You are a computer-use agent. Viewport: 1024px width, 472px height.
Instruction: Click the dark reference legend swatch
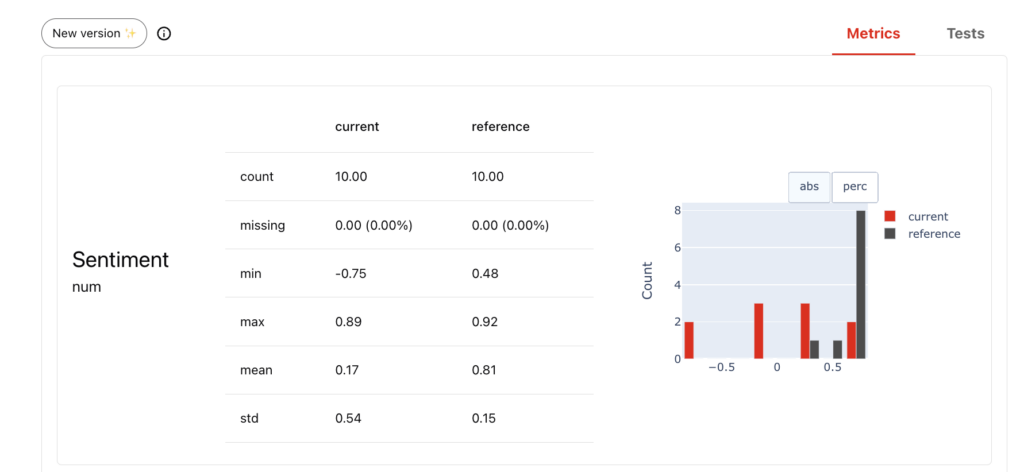pyautogui.click(x=890, y=234)
